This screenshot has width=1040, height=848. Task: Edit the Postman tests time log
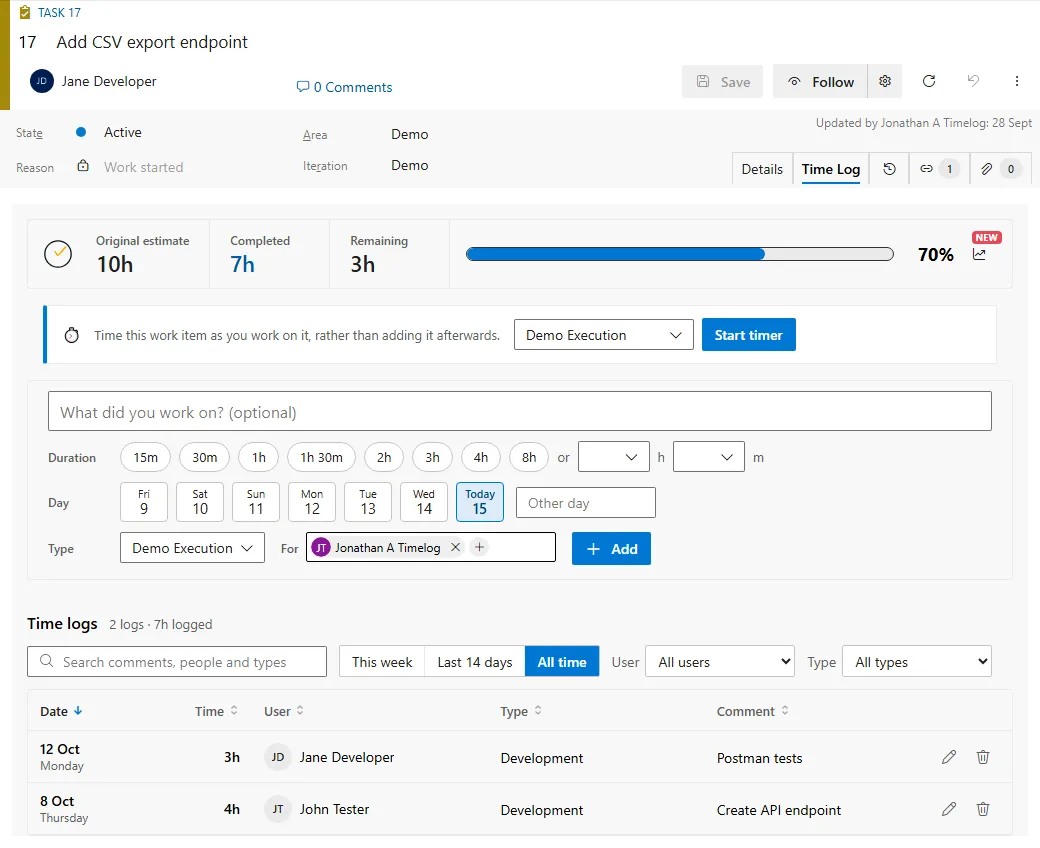948,757
